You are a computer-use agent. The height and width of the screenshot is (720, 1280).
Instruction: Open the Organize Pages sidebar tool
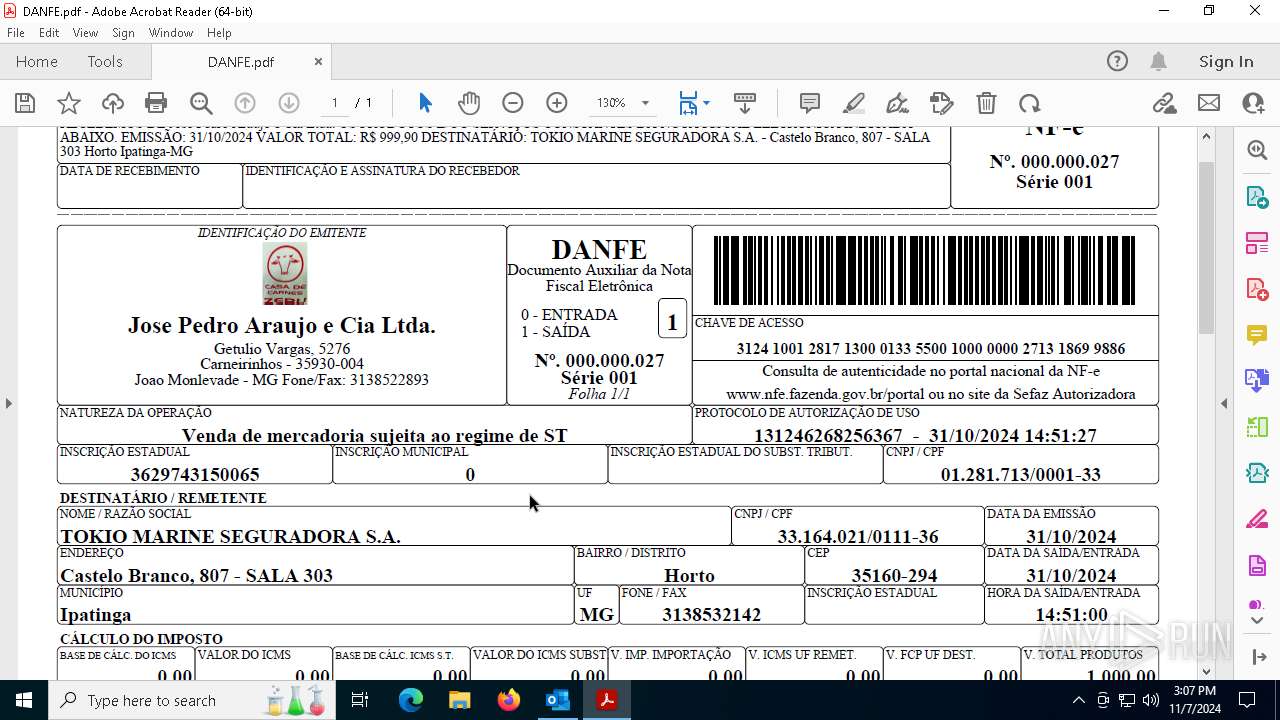point(1257,243)
